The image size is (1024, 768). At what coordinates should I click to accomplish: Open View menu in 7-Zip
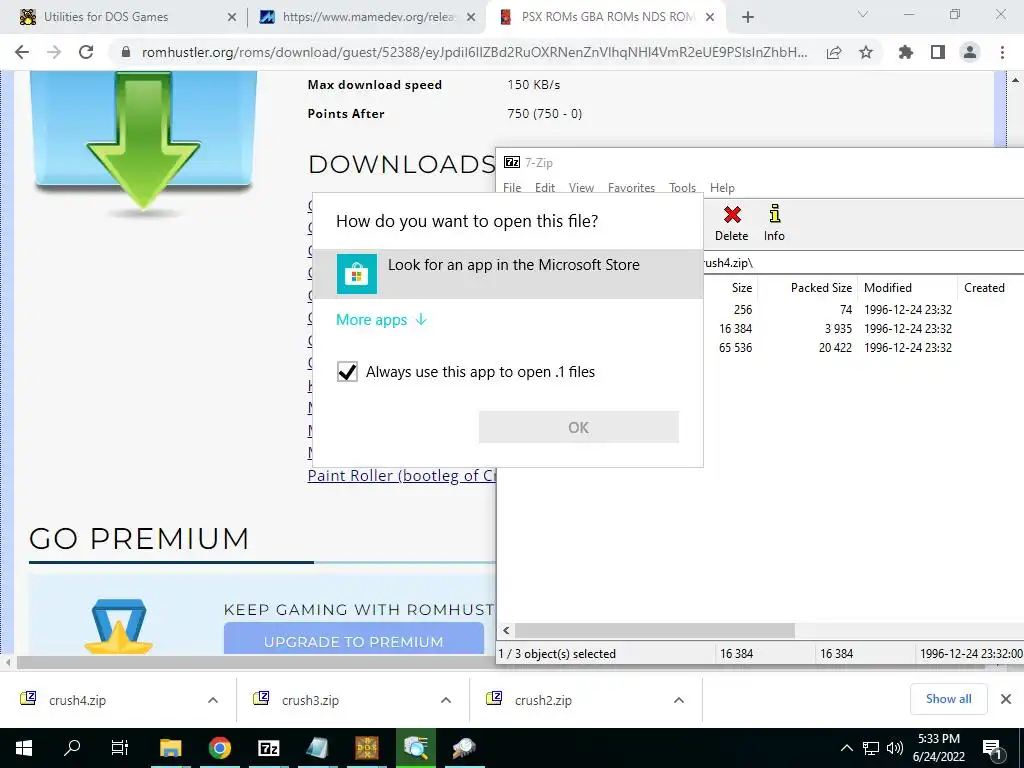581,187
